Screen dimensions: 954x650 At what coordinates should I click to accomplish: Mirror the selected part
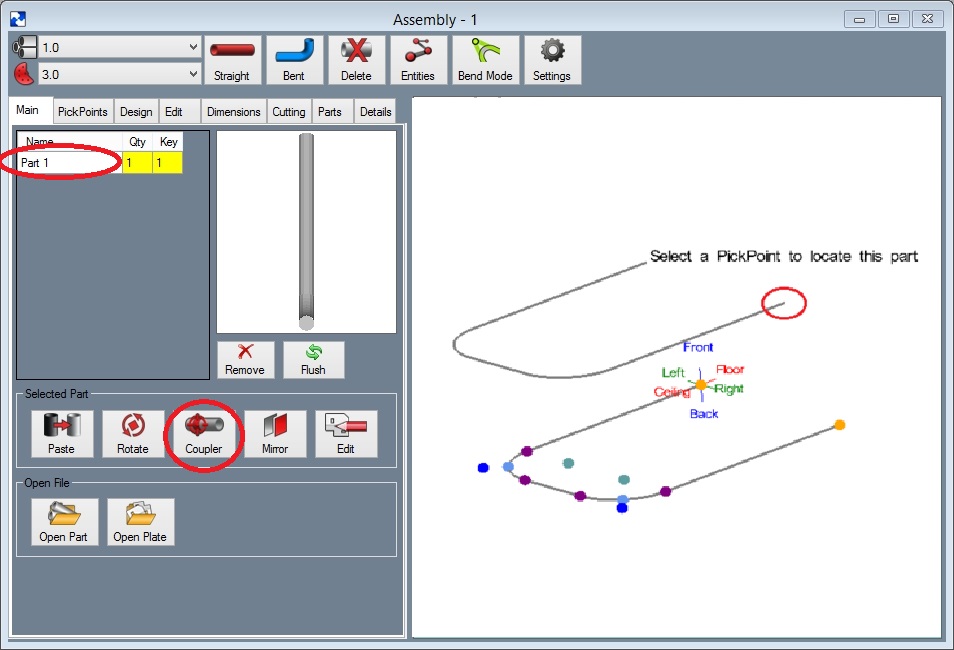(x=275, y=434)
